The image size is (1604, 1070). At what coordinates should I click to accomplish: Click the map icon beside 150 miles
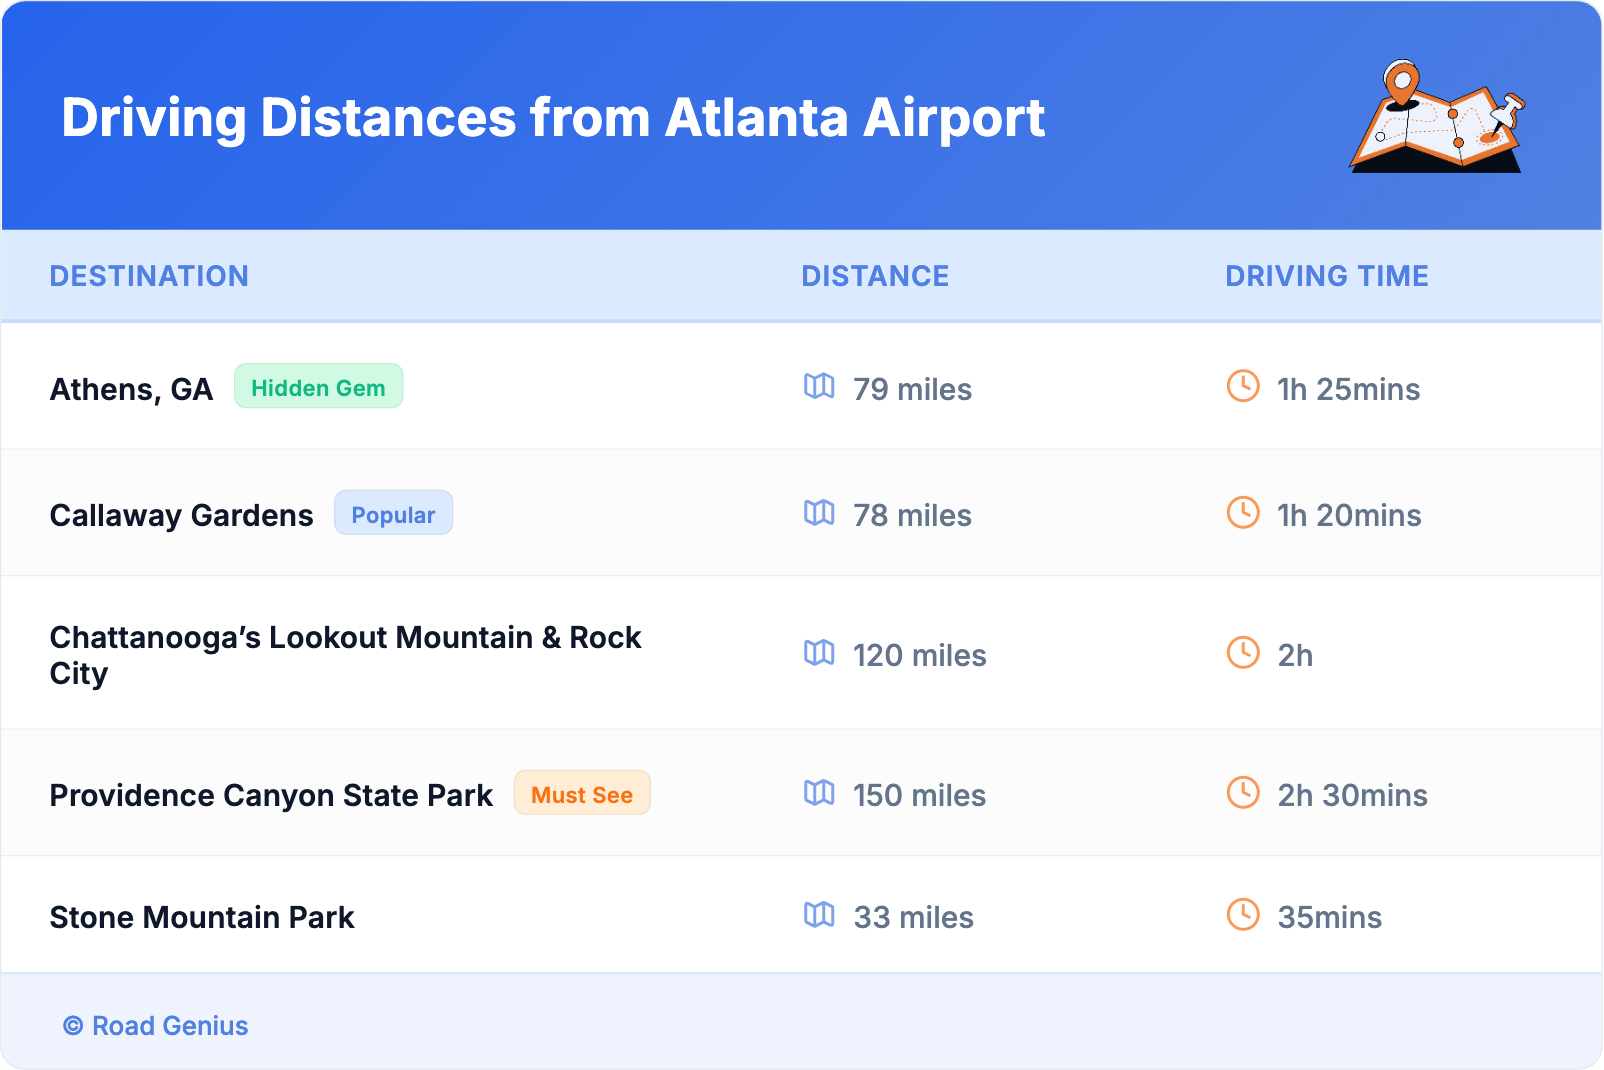819,793
